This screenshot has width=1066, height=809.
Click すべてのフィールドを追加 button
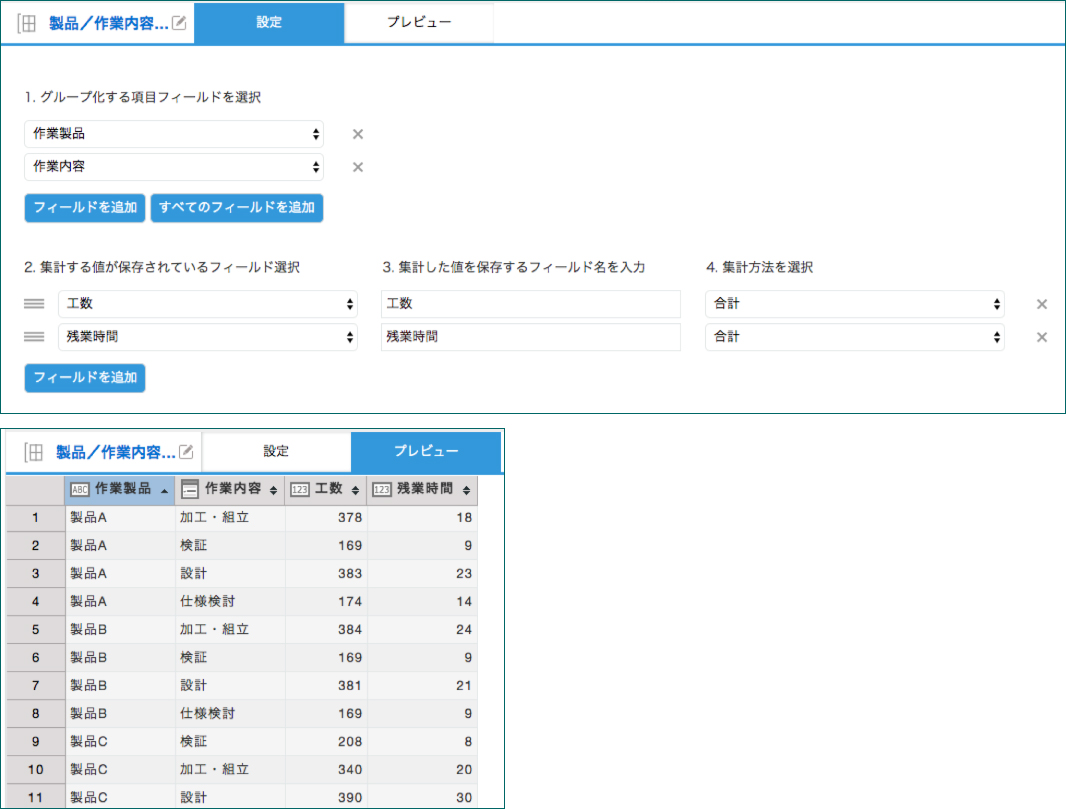tap(237, 208)
